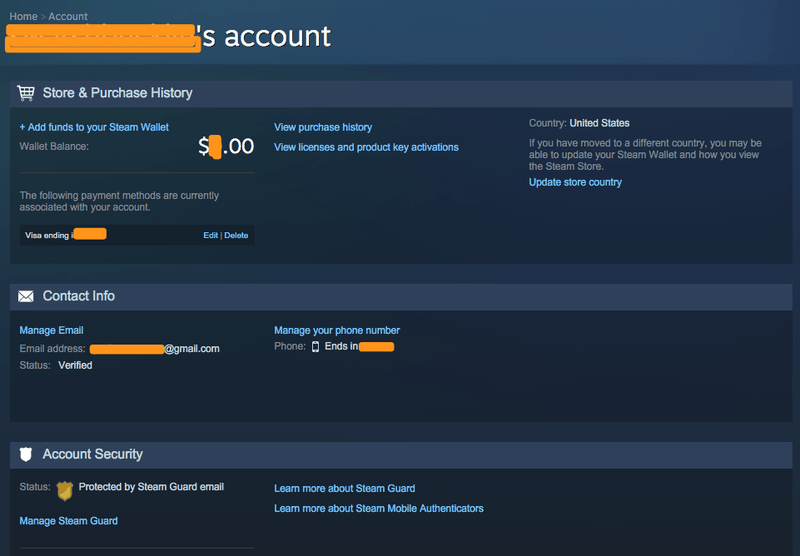The height and width of the screenshot is (556, 800).
Task: View licenses and product key activations
Action: click(366, 147)
